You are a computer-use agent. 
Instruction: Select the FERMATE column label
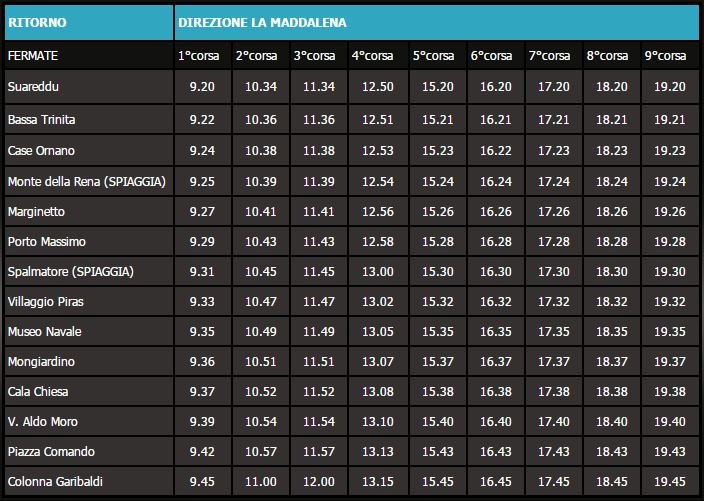[32, 55]
